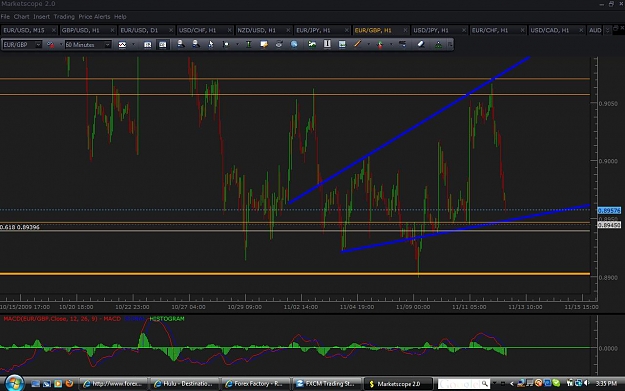Click the red and green arrow icon
The image size is (625, 391).
coord(380,45)
